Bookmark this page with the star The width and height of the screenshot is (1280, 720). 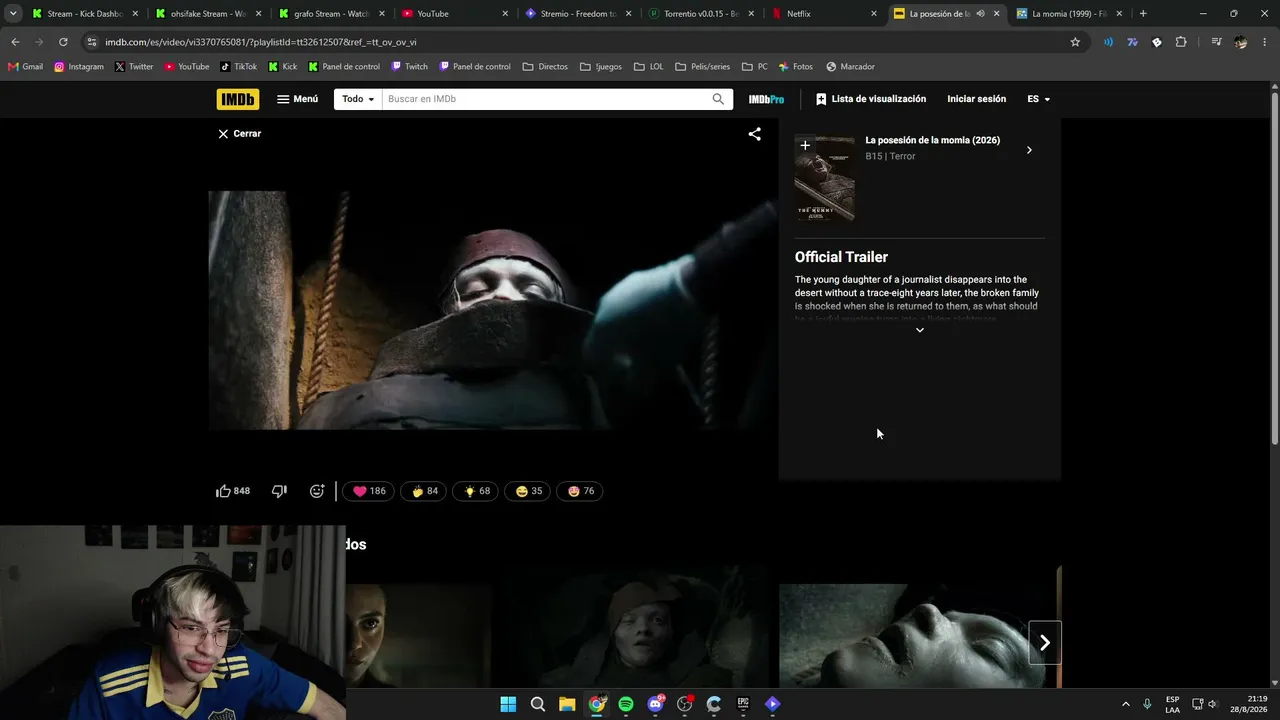[x=1075, y=42]
